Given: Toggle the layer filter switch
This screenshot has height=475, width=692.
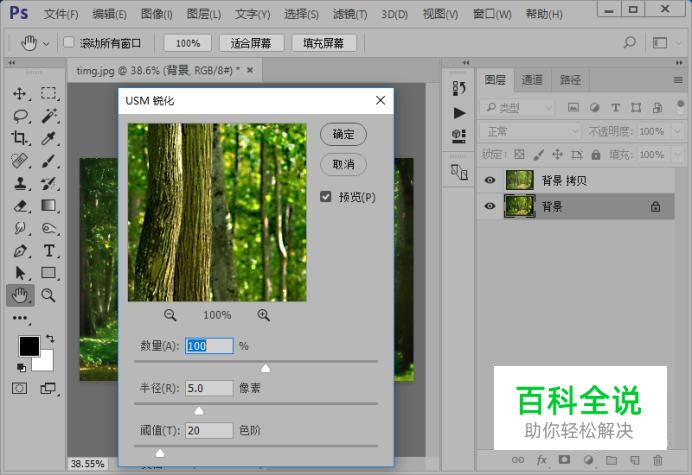Looking at the screenshot, I should 680,106.
